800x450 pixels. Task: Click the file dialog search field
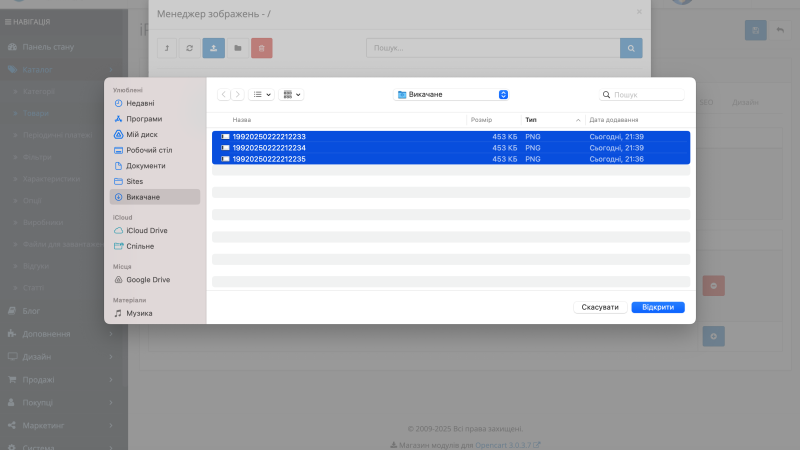click(641, 94)
